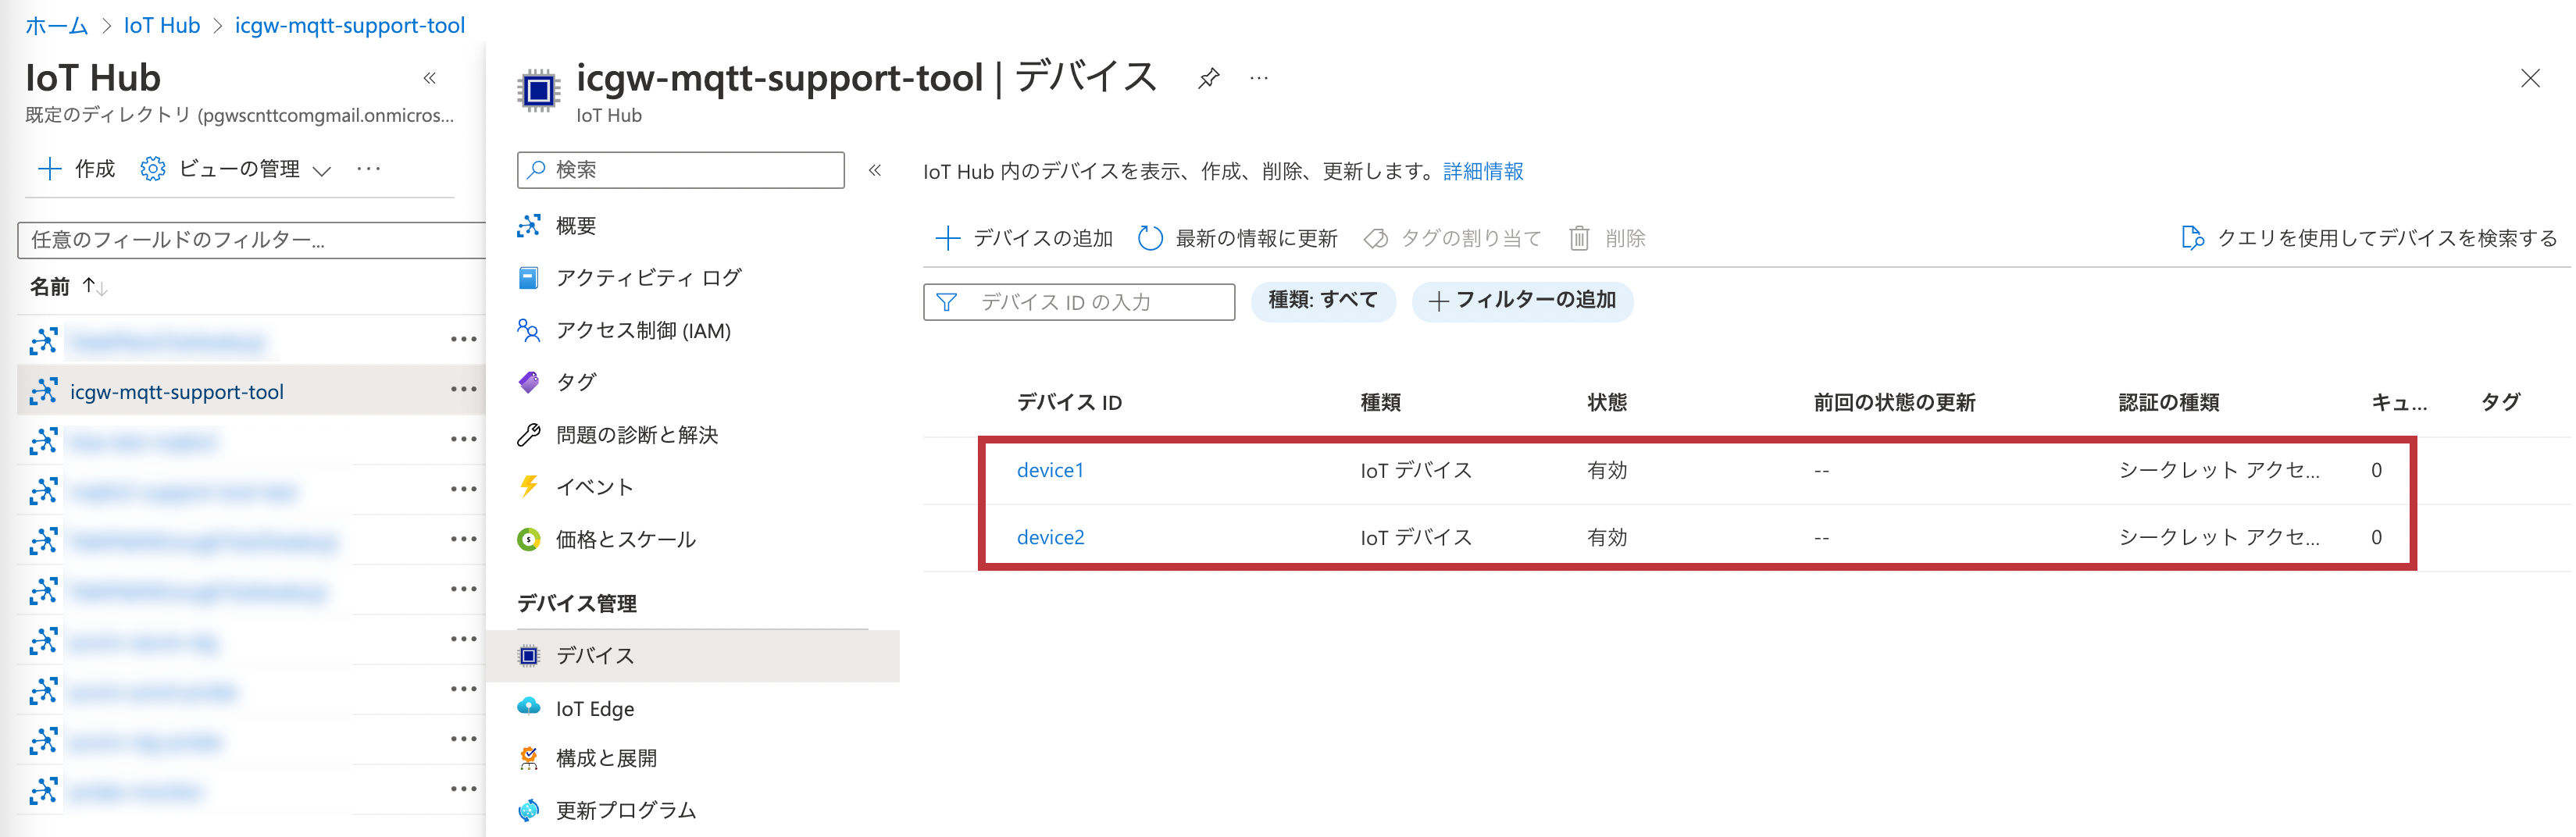Pin this page using the pin icon
Viewport: 2576px width, 837px height.
(1209, 77)
